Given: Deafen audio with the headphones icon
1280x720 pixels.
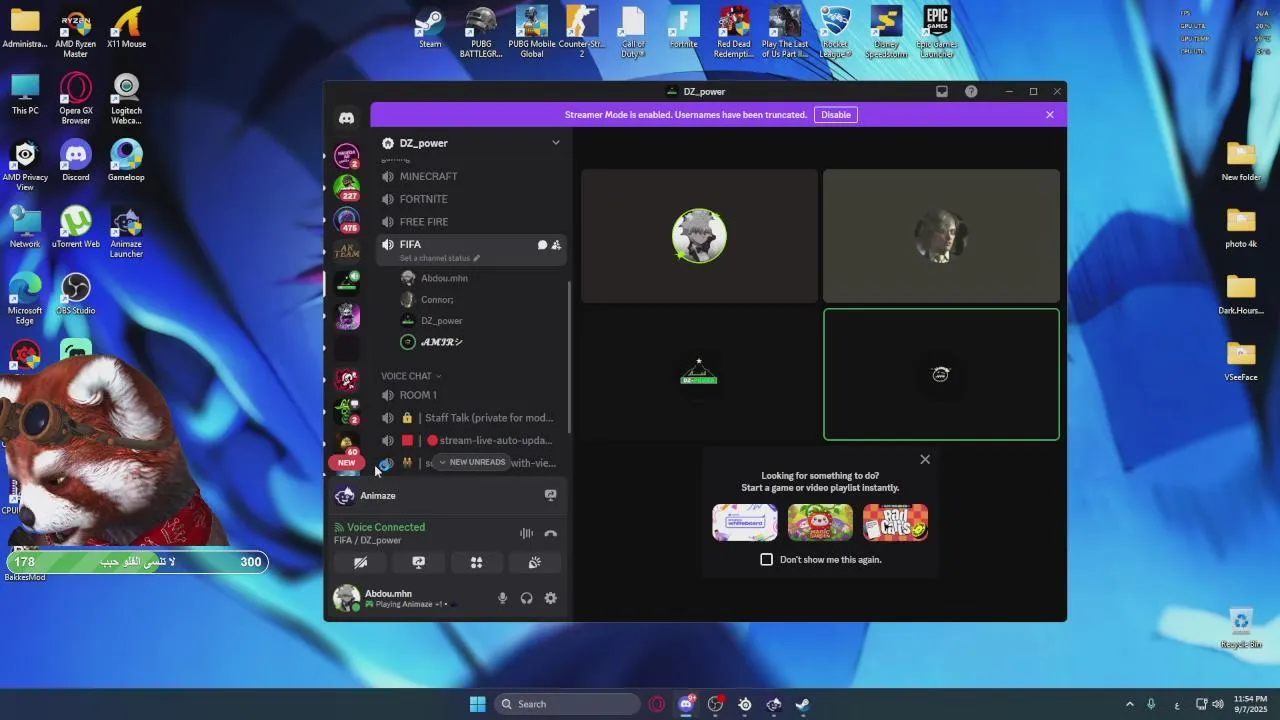Looking at the screenshot, I should 527,598.
